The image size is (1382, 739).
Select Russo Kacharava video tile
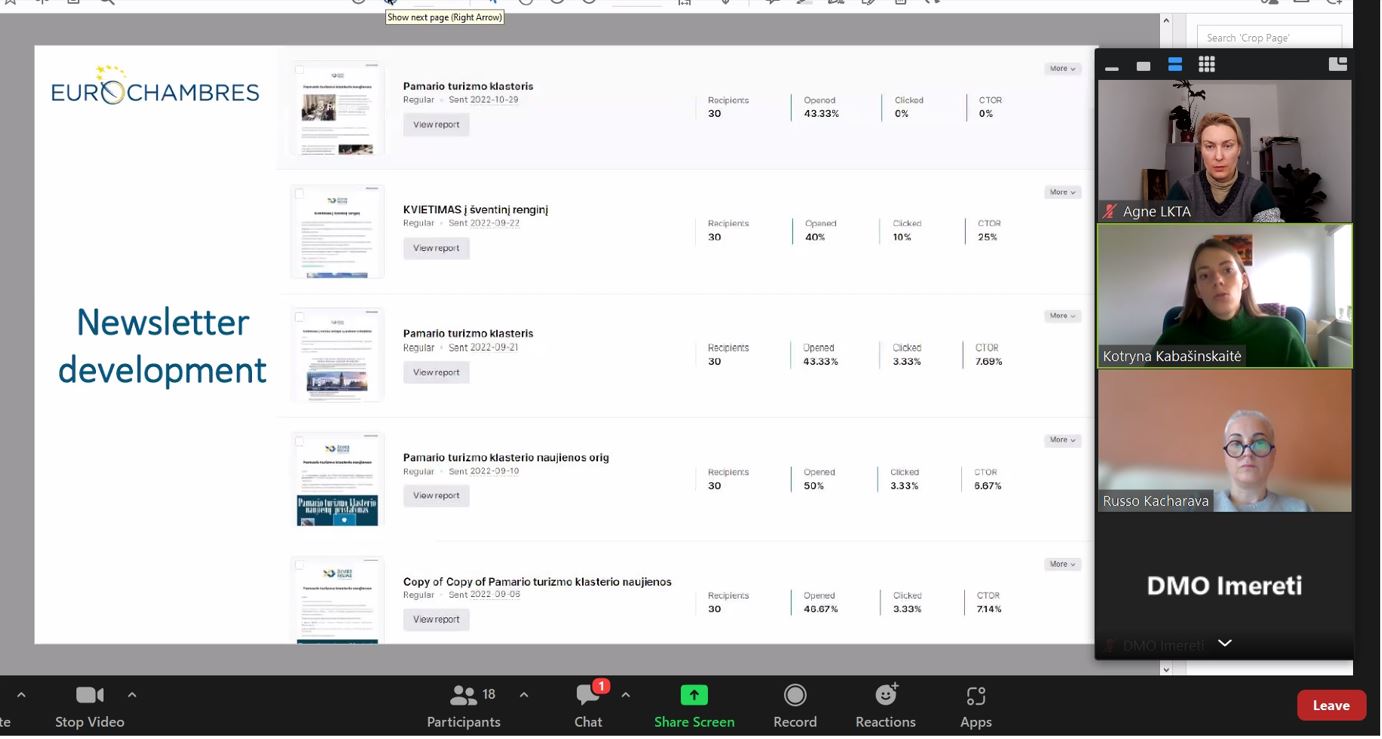[1224, 441]
